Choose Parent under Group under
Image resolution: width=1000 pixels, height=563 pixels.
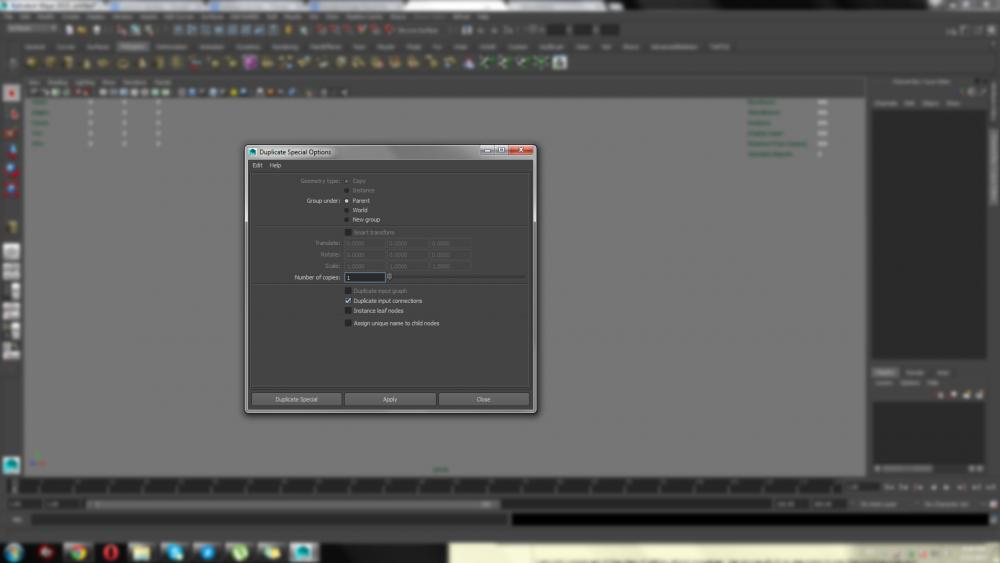pyautogui.click(x=347, y=201)
